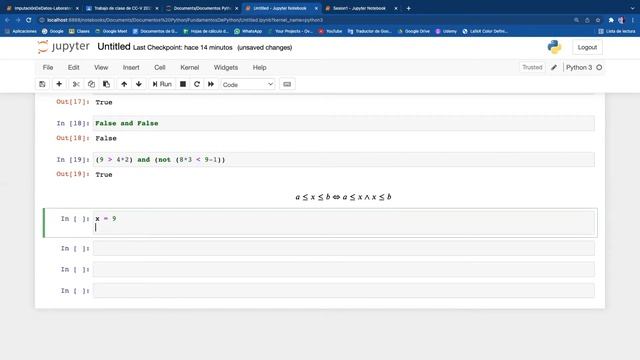Restart kernel and run all with fast-forward icon
This screenshot has height=360, width=640.
coord(211,84)
